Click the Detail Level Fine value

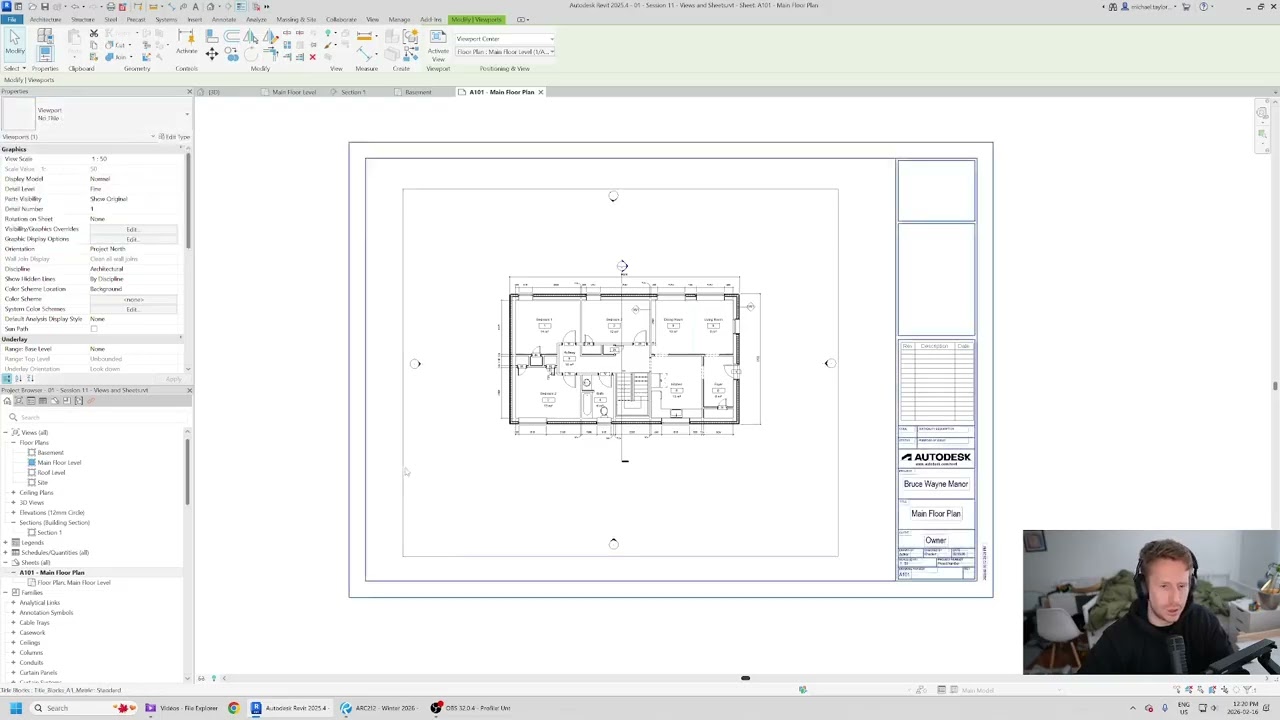click(132, 189)
